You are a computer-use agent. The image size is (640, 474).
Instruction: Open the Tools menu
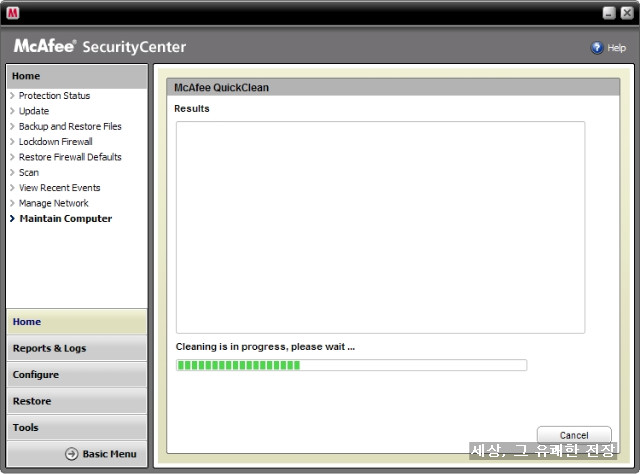tap(77, 427)
